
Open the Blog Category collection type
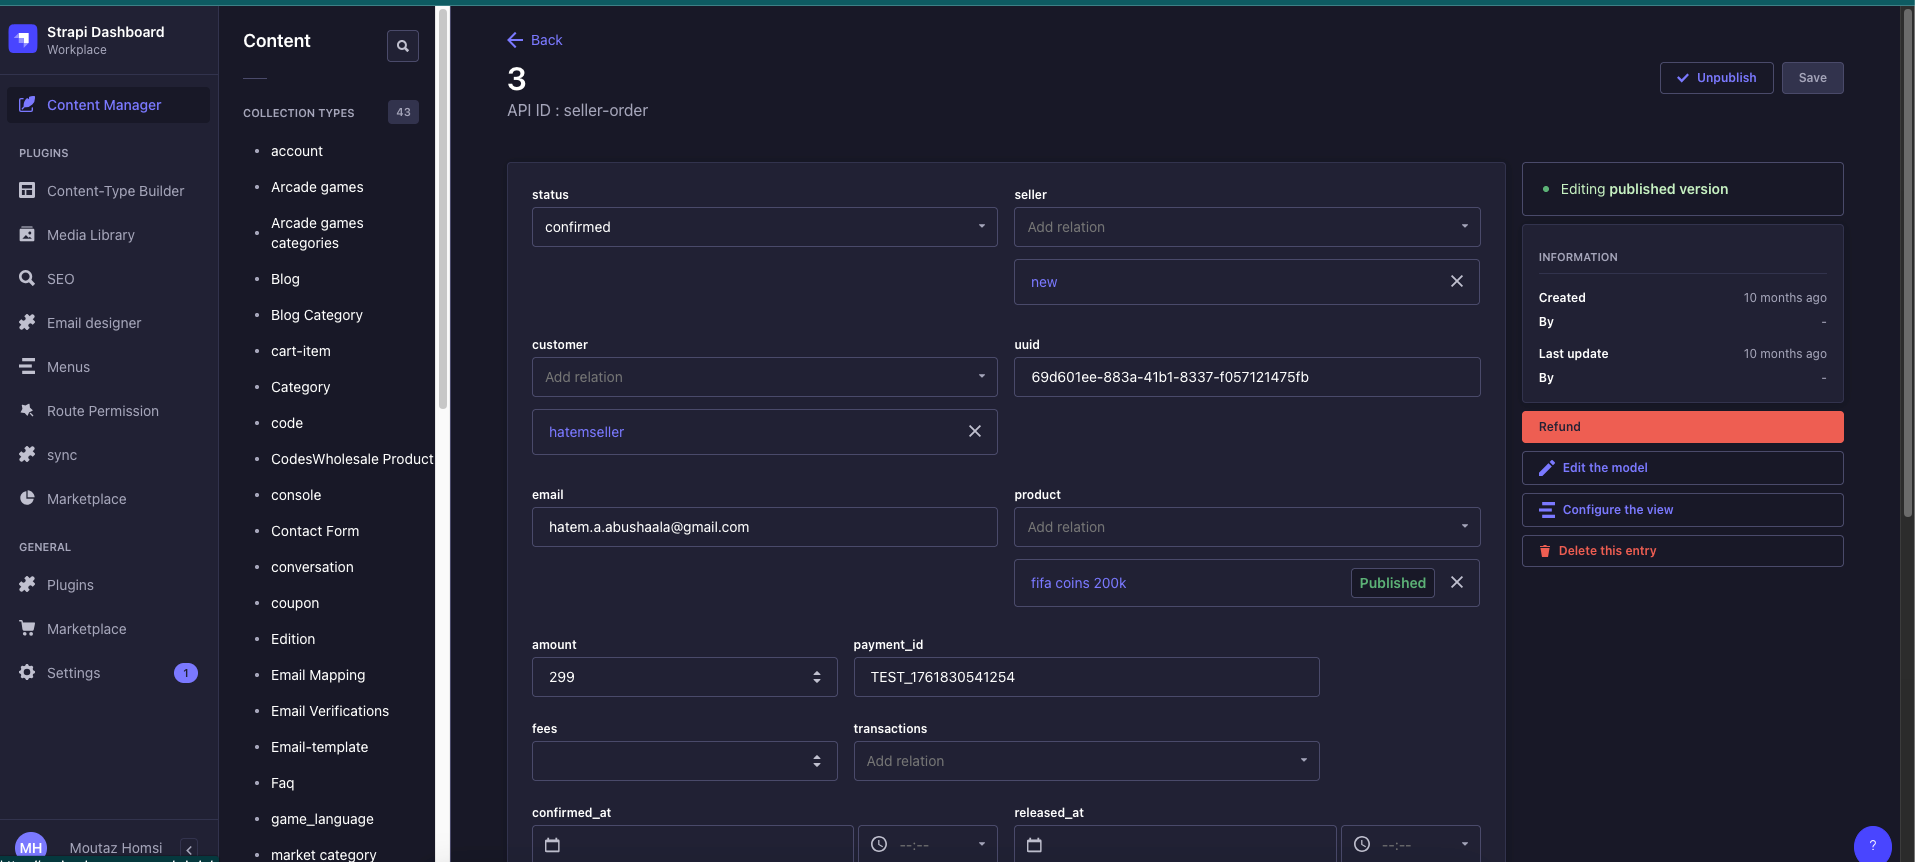(317, 315)
